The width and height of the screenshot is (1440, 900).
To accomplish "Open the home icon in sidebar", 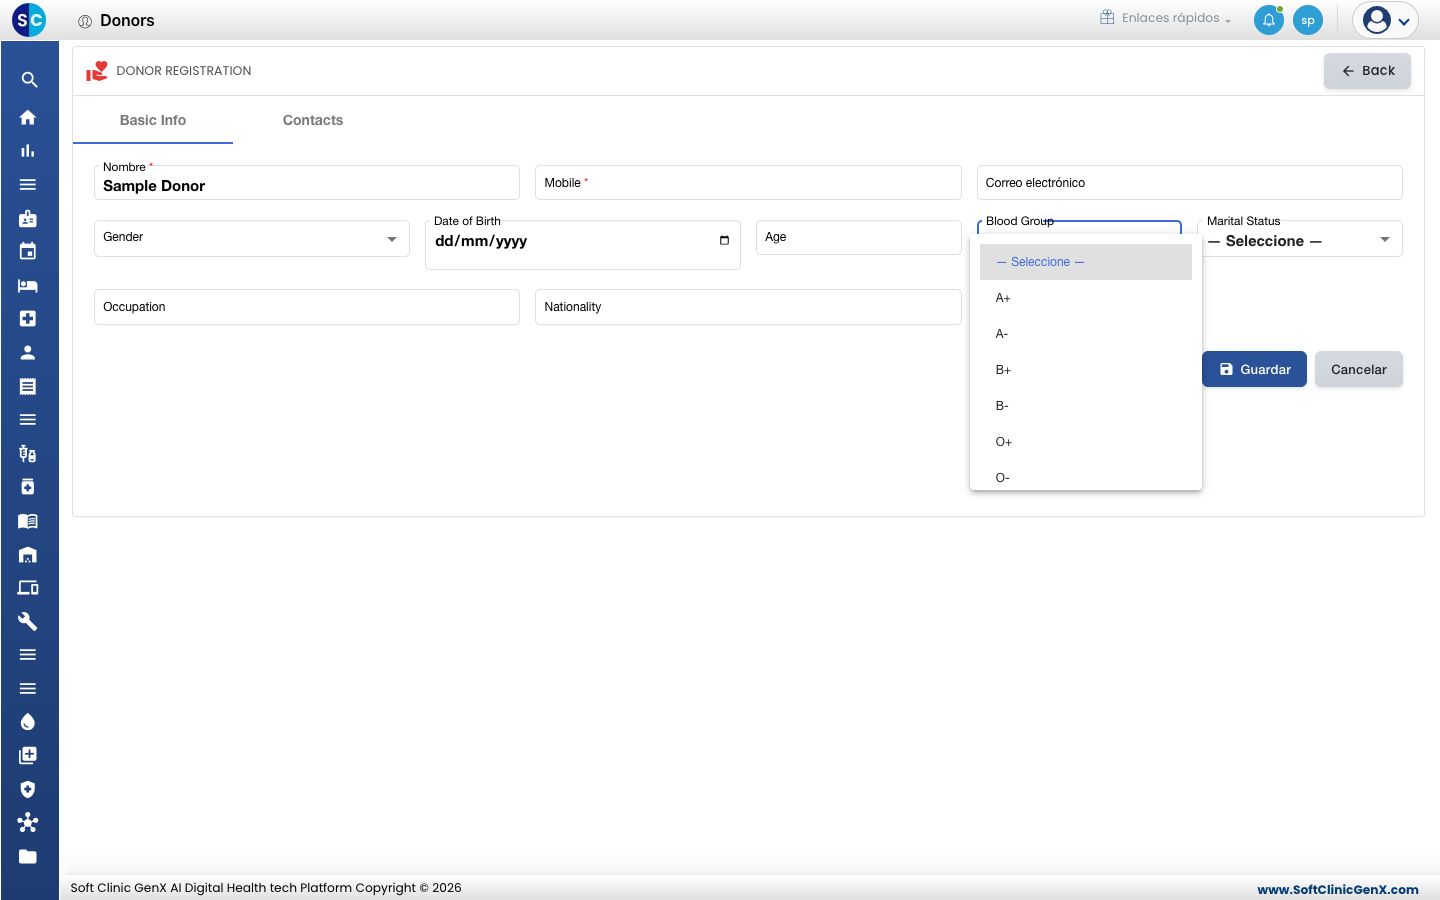I will 28,117.
